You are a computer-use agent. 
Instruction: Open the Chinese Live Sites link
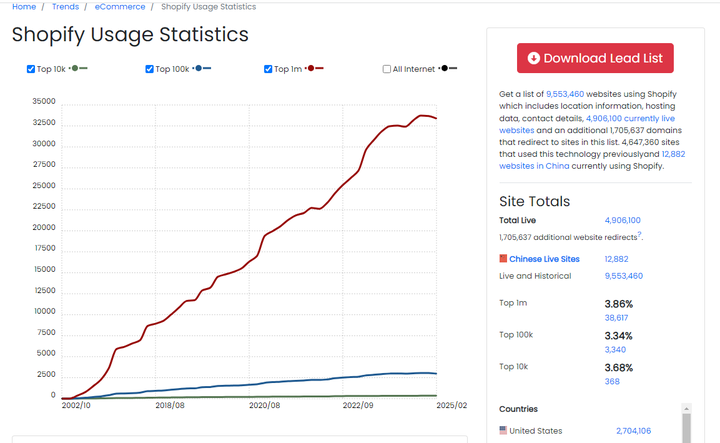tap(544, 259)
